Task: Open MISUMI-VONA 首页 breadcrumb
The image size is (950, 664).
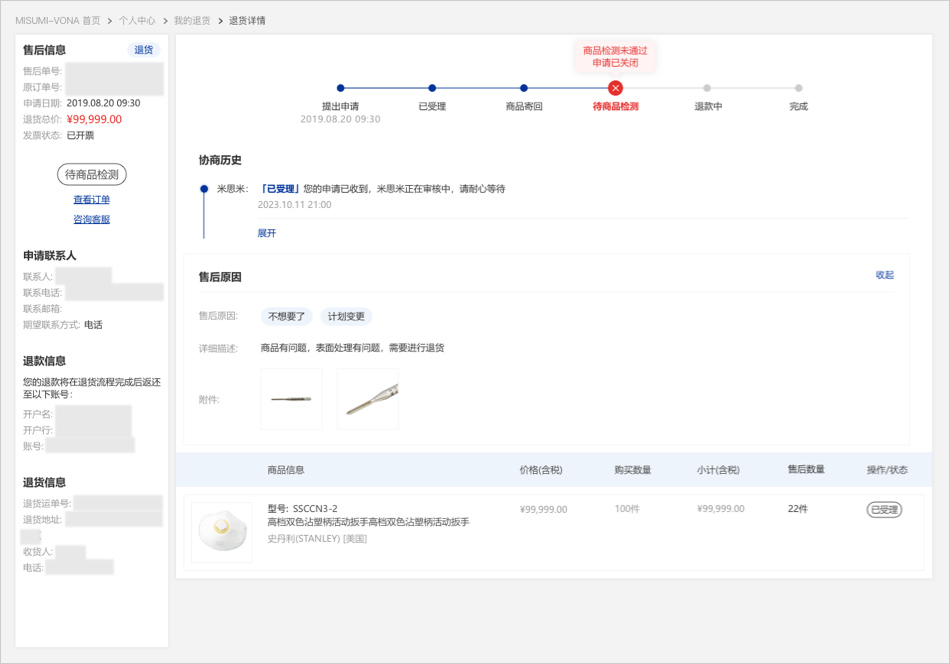Action: coord(58,20)
